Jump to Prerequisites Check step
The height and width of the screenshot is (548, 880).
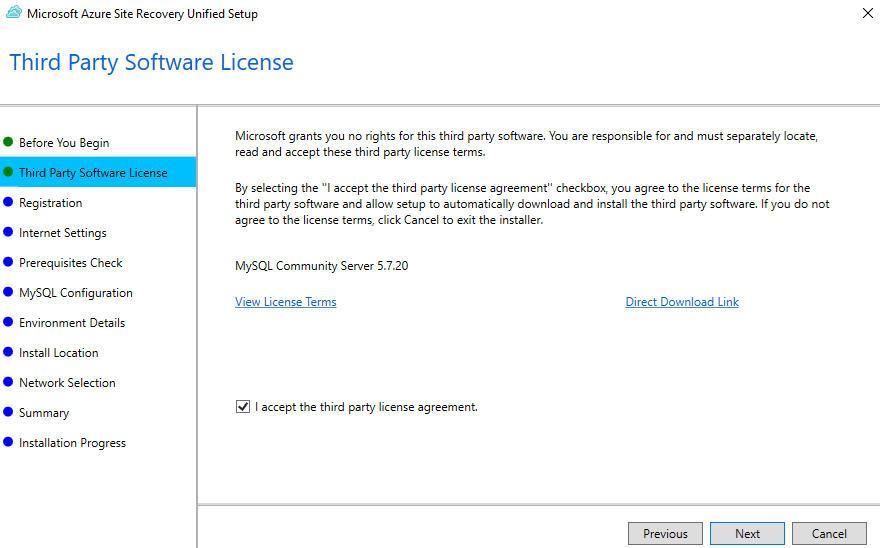tap(71, 263)
